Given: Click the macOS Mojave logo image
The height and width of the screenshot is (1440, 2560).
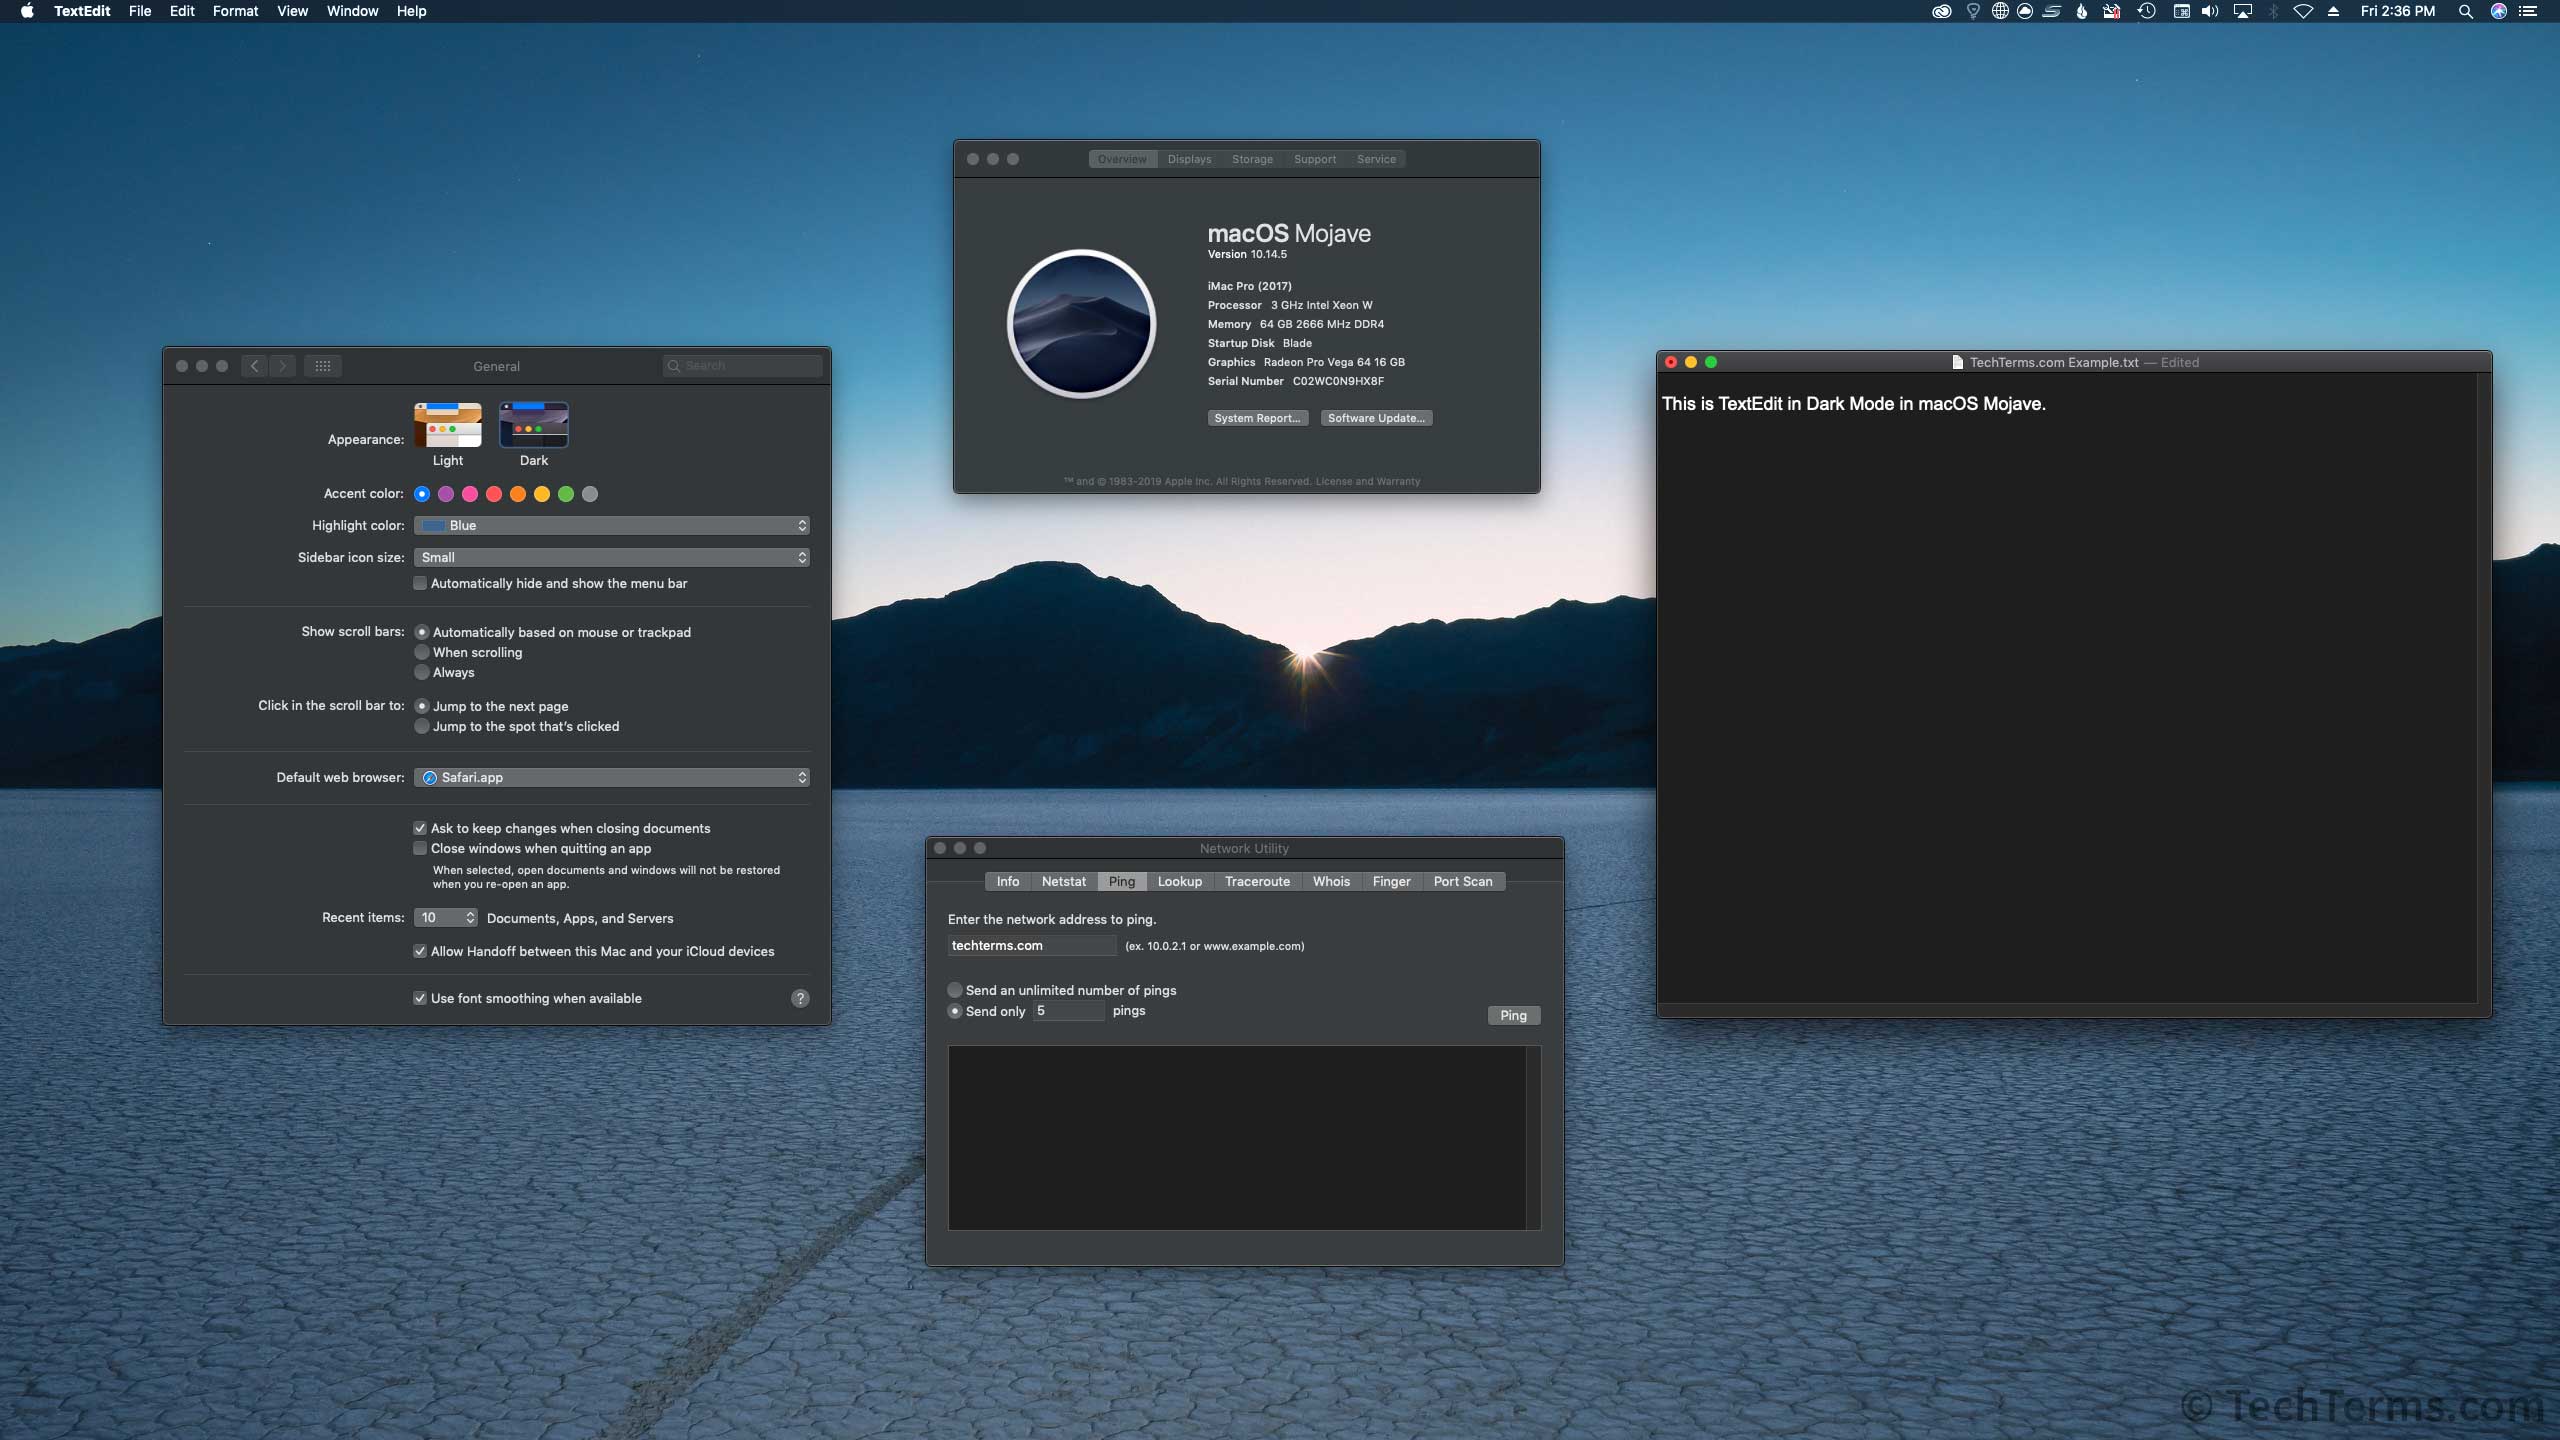Looking at the screenshot, I should [x=1081, y=324].
